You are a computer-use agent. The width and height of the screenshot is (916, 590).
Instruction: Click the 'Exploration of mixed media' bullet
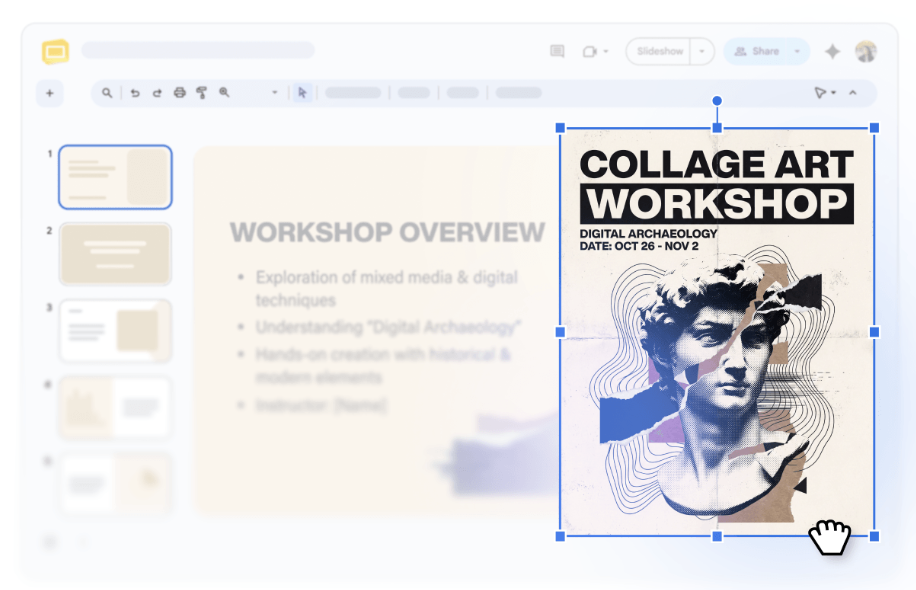pos(386,288)
